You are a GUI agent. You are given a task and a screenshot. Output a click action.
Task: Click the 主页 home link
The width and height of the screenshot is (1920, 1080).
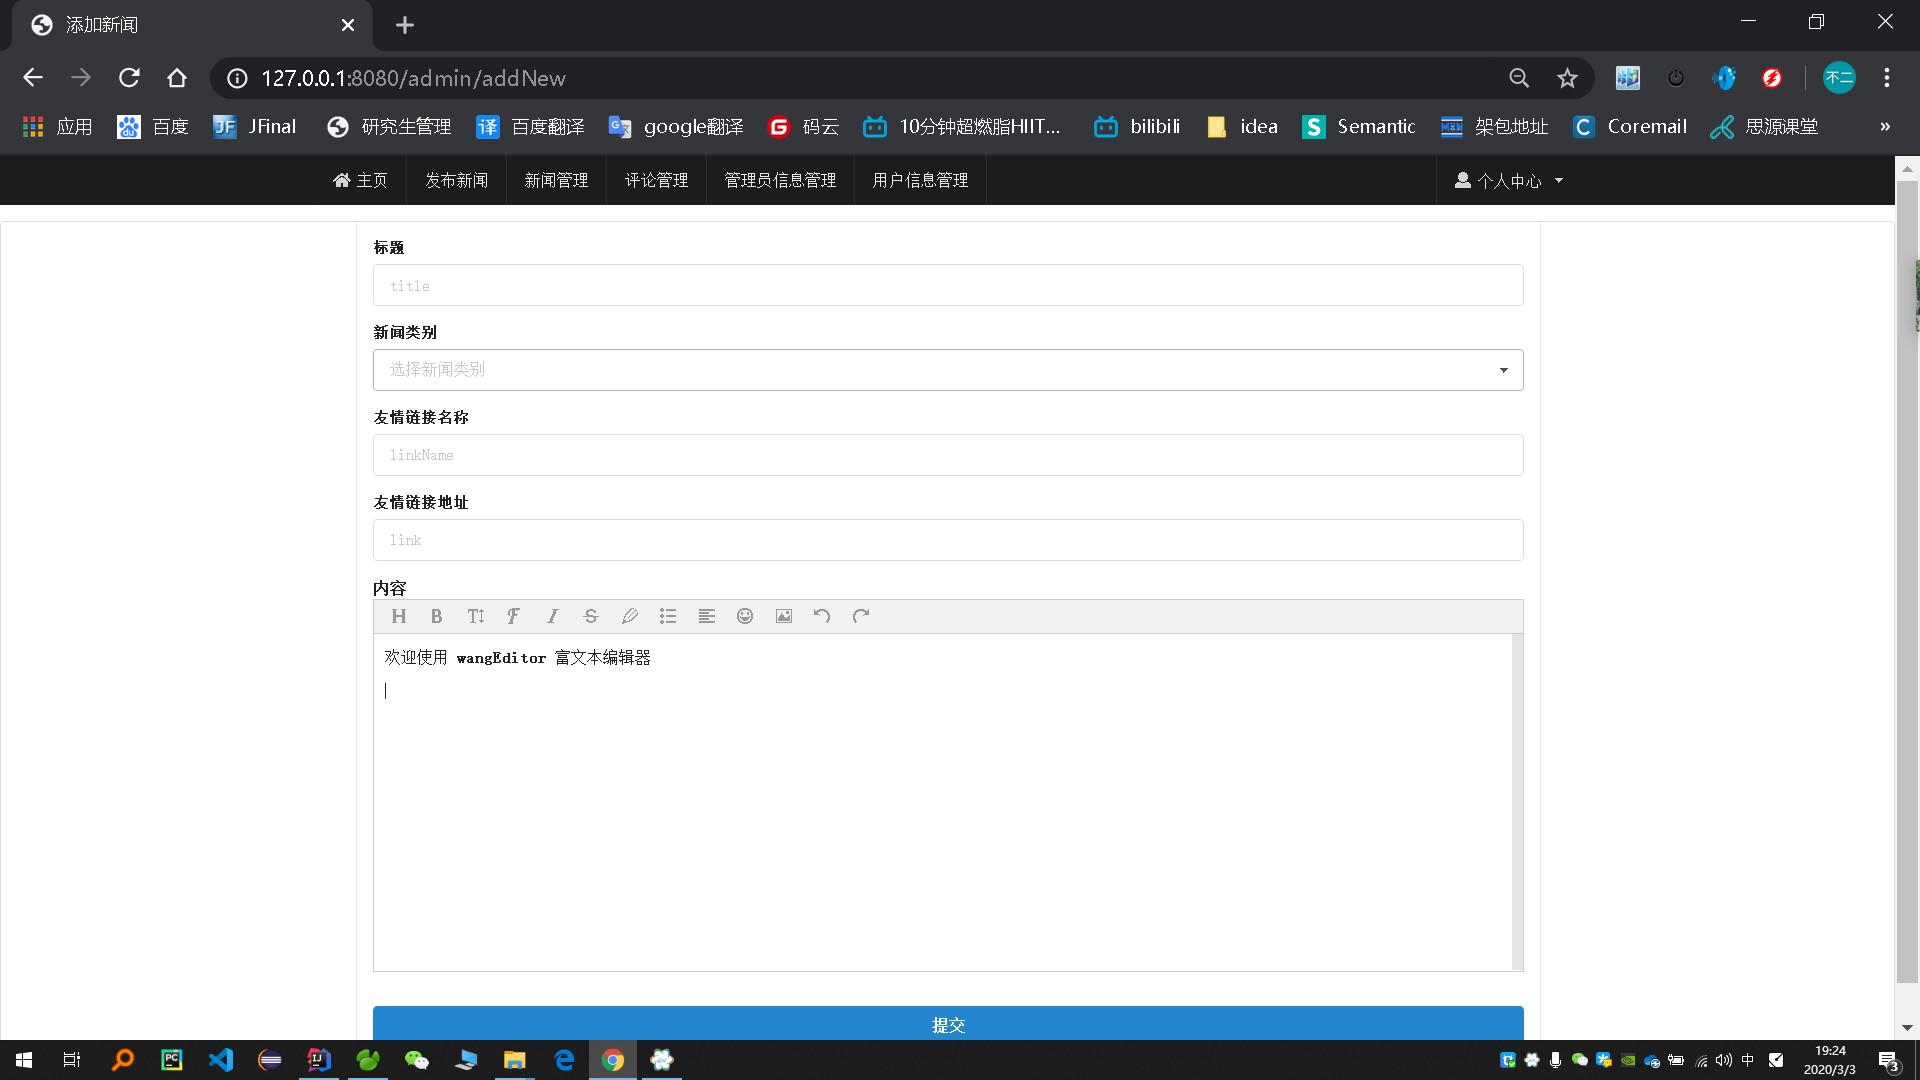coord(360,181)
